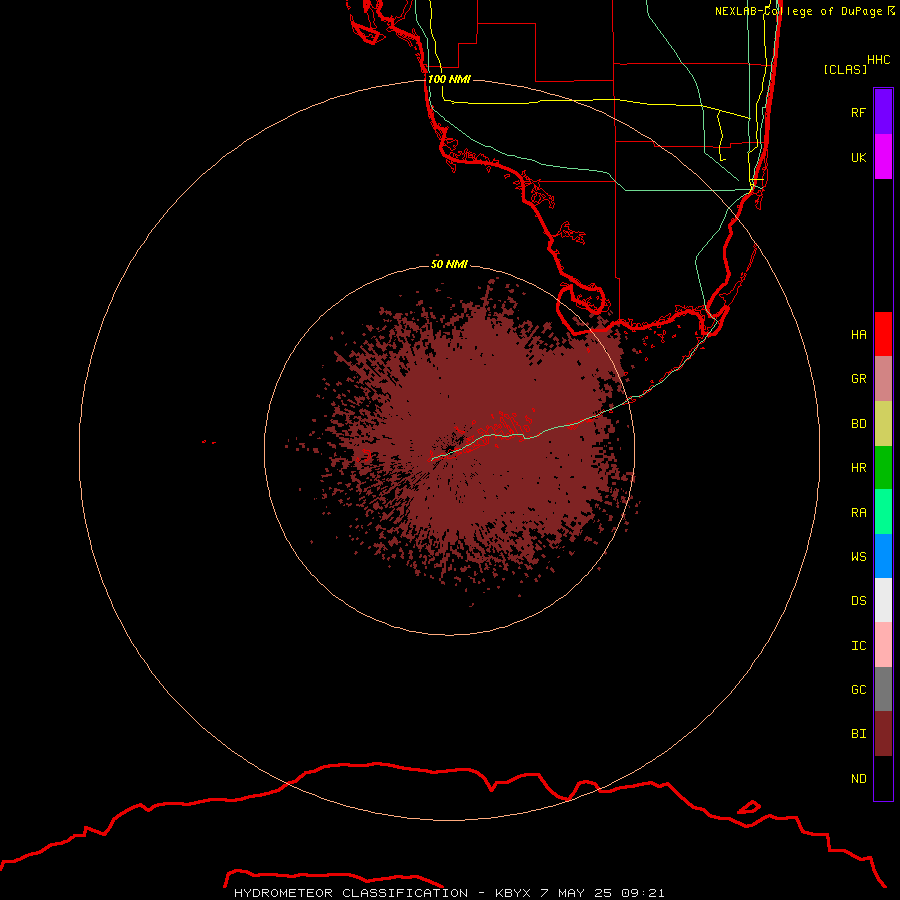Click the BD legend label
The height and width of the screenshot is (900, 900).
[x=858, y=424]
